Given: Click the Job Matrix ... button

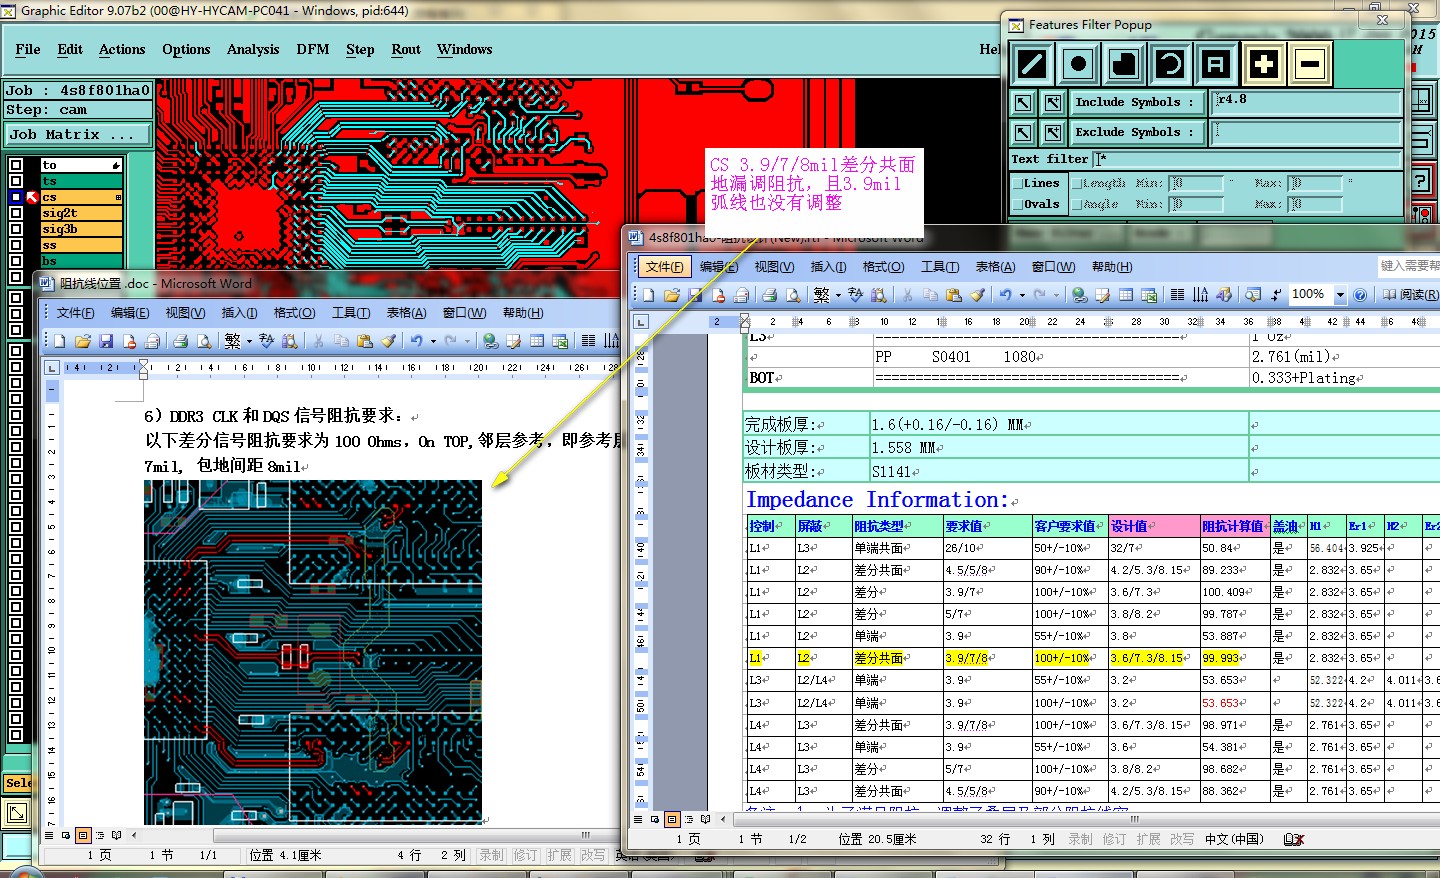Looking at the screenshot, I should coord(78,134).
